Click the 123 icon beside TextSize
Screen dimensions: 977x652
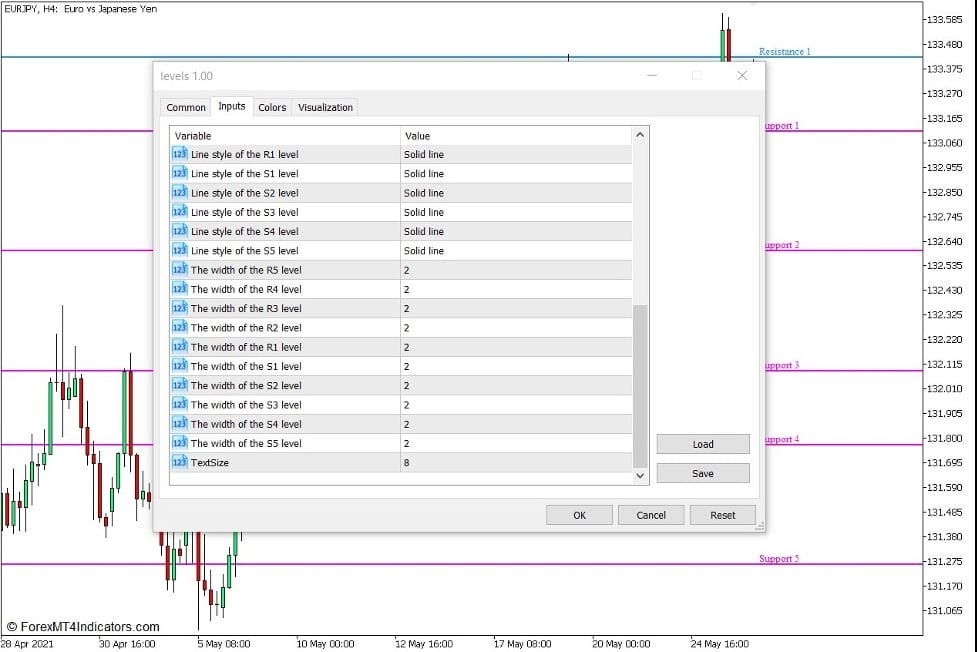[x=179, y=462]
